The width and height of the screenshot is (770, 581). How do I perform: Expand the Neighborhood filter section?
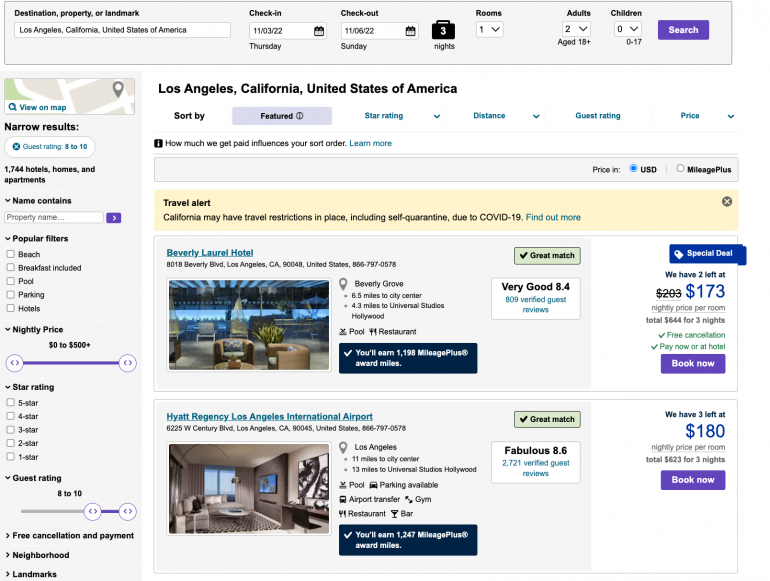pyautogui.click(x=40, y=555)
